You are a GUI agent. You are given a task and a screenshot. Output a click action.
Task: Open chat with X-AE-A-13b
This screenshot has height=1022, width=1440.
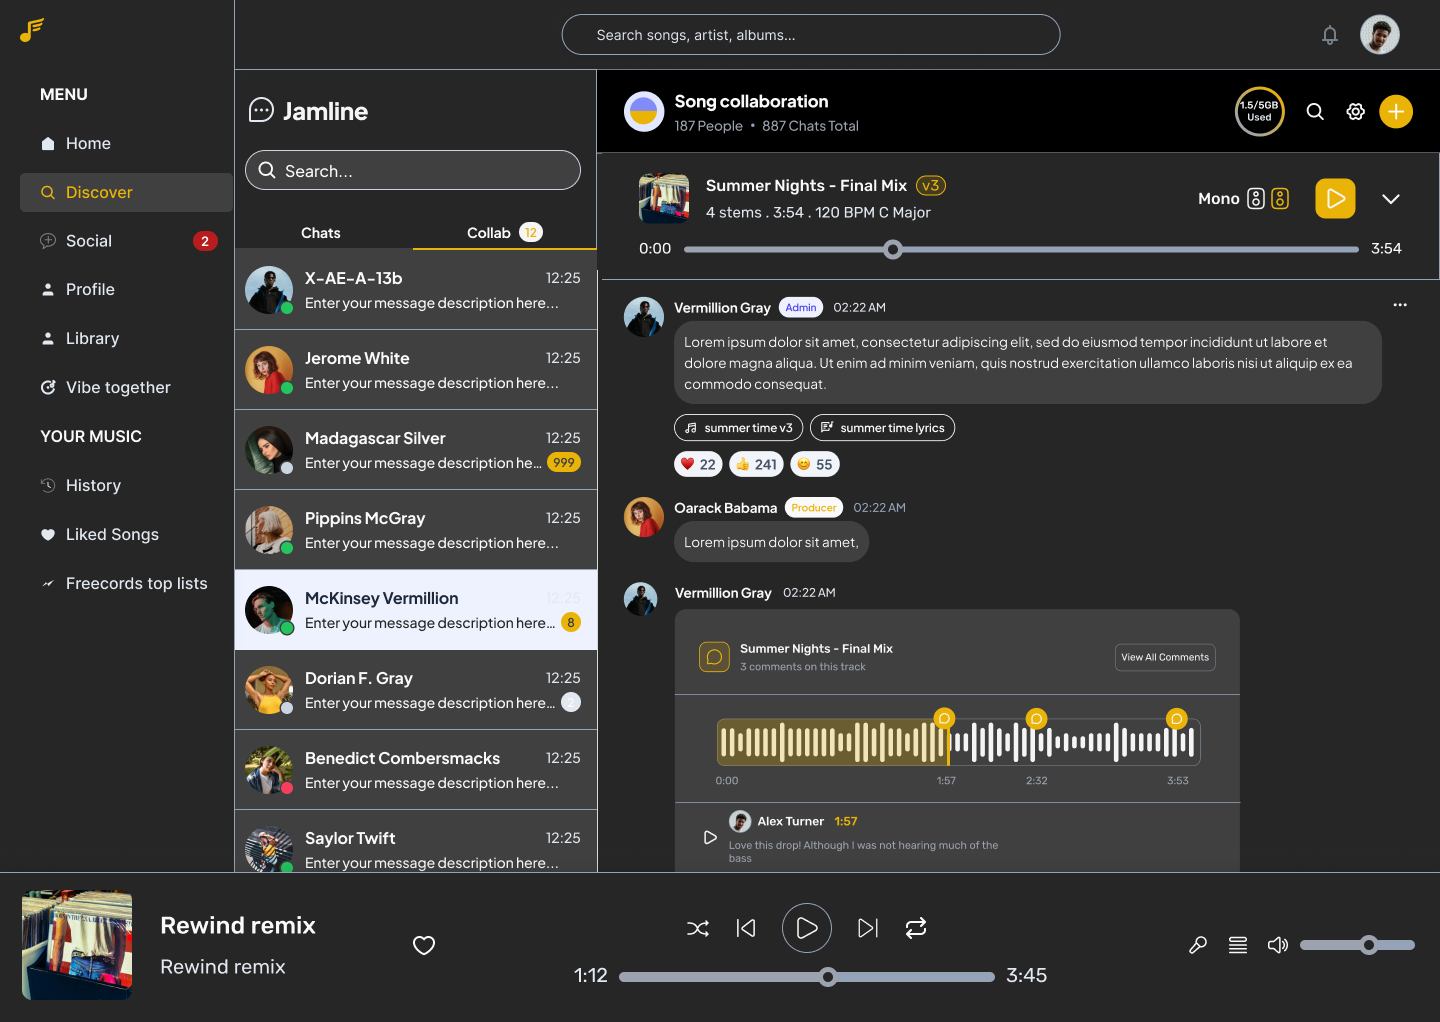click(x=416, y=290)
